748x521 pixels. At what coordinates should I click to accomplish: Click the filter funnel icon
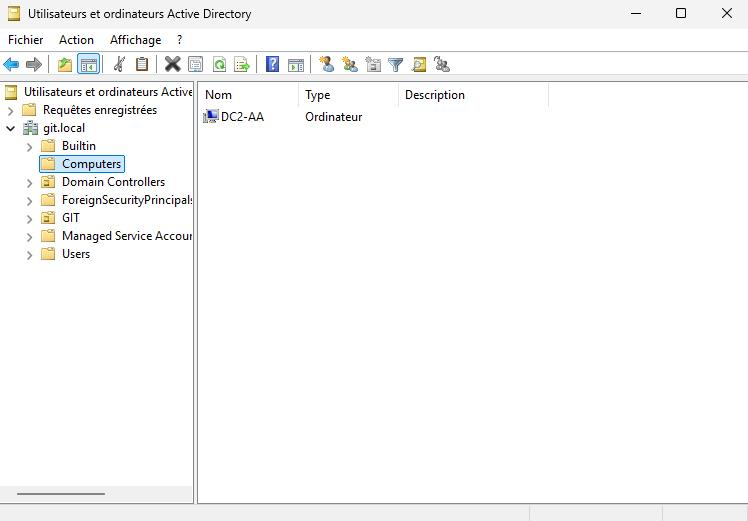tap(395, 64)
